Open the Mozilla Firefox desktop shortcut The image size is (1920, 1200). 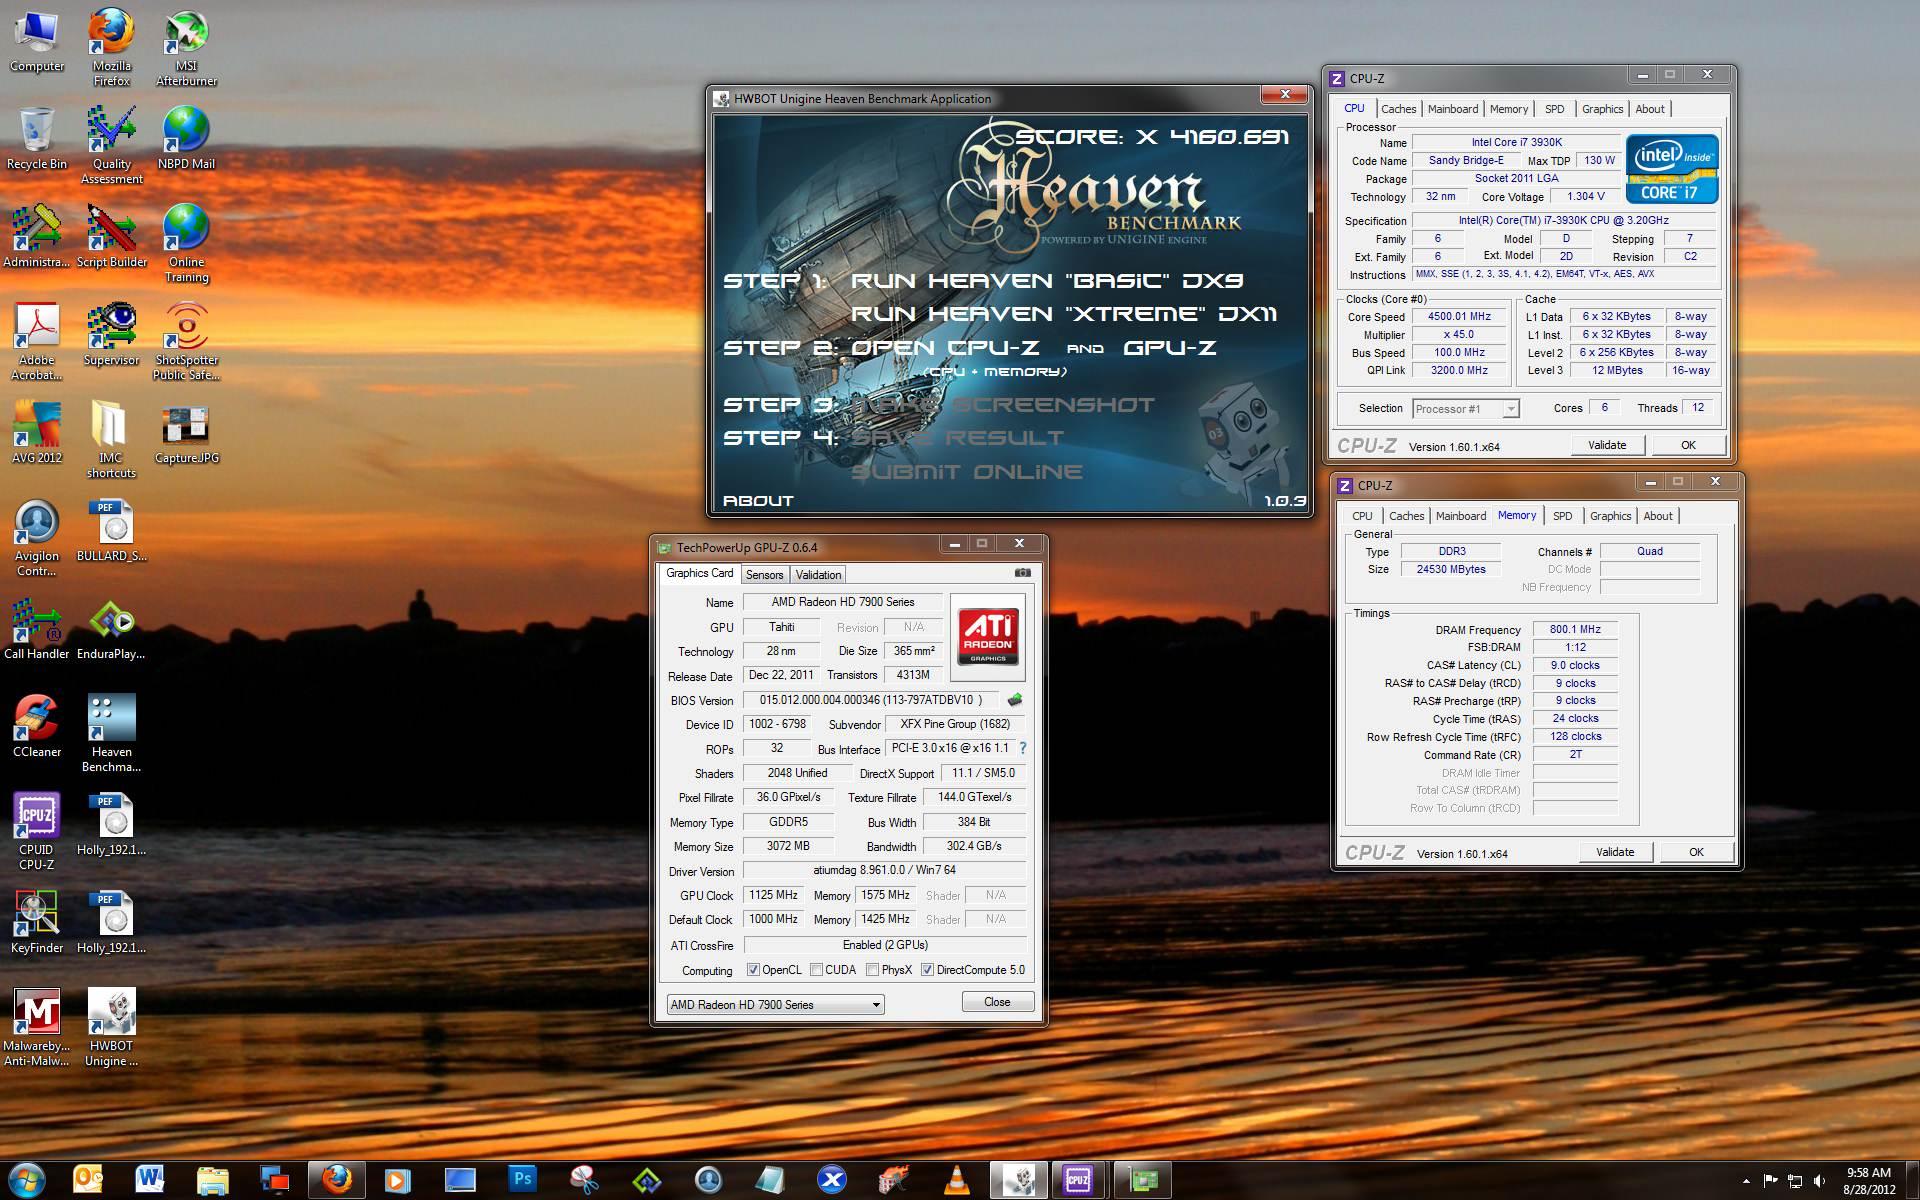point(111,48)
